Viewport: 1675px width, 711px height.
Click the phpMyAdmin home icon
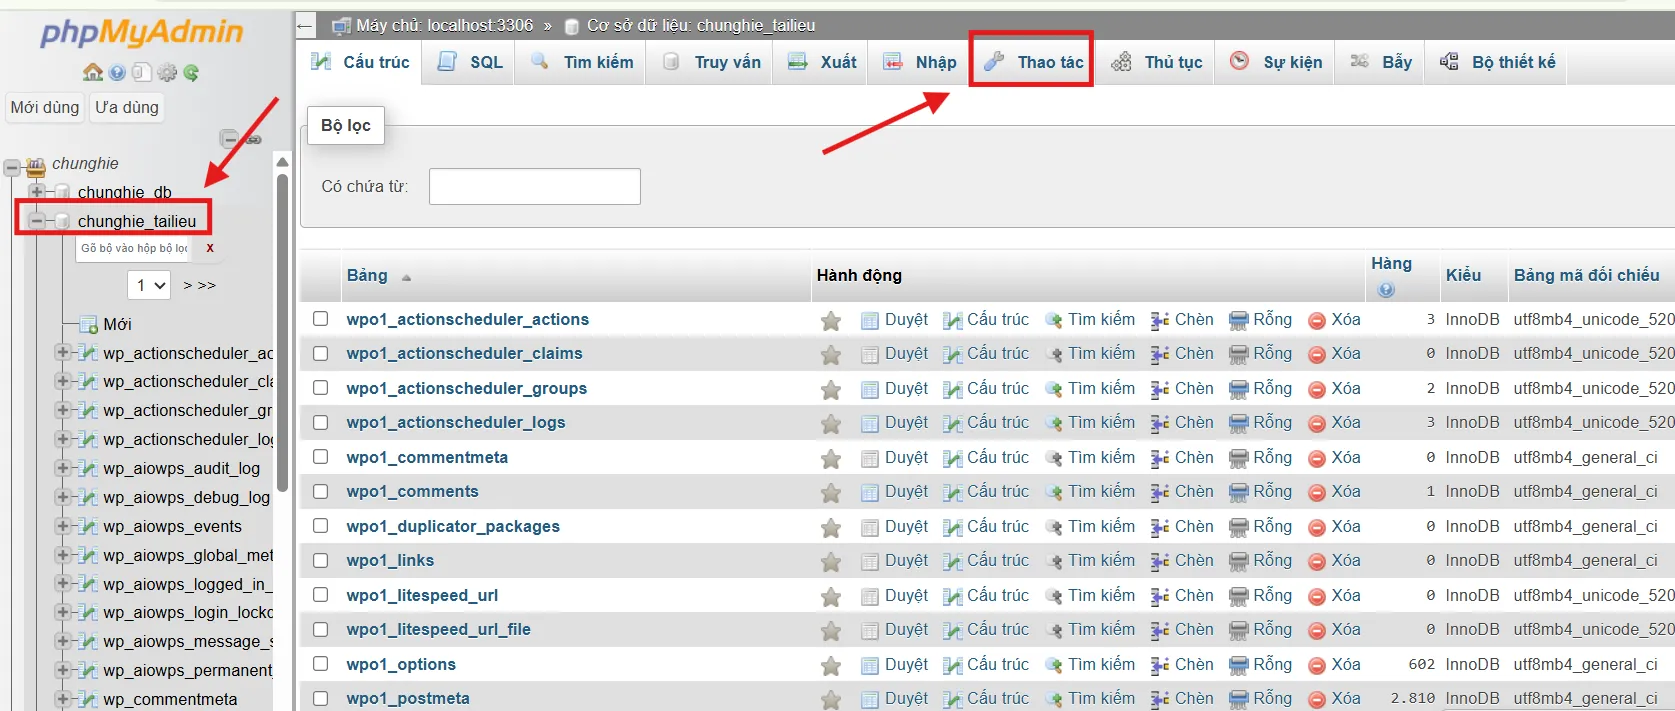point(93,72)
